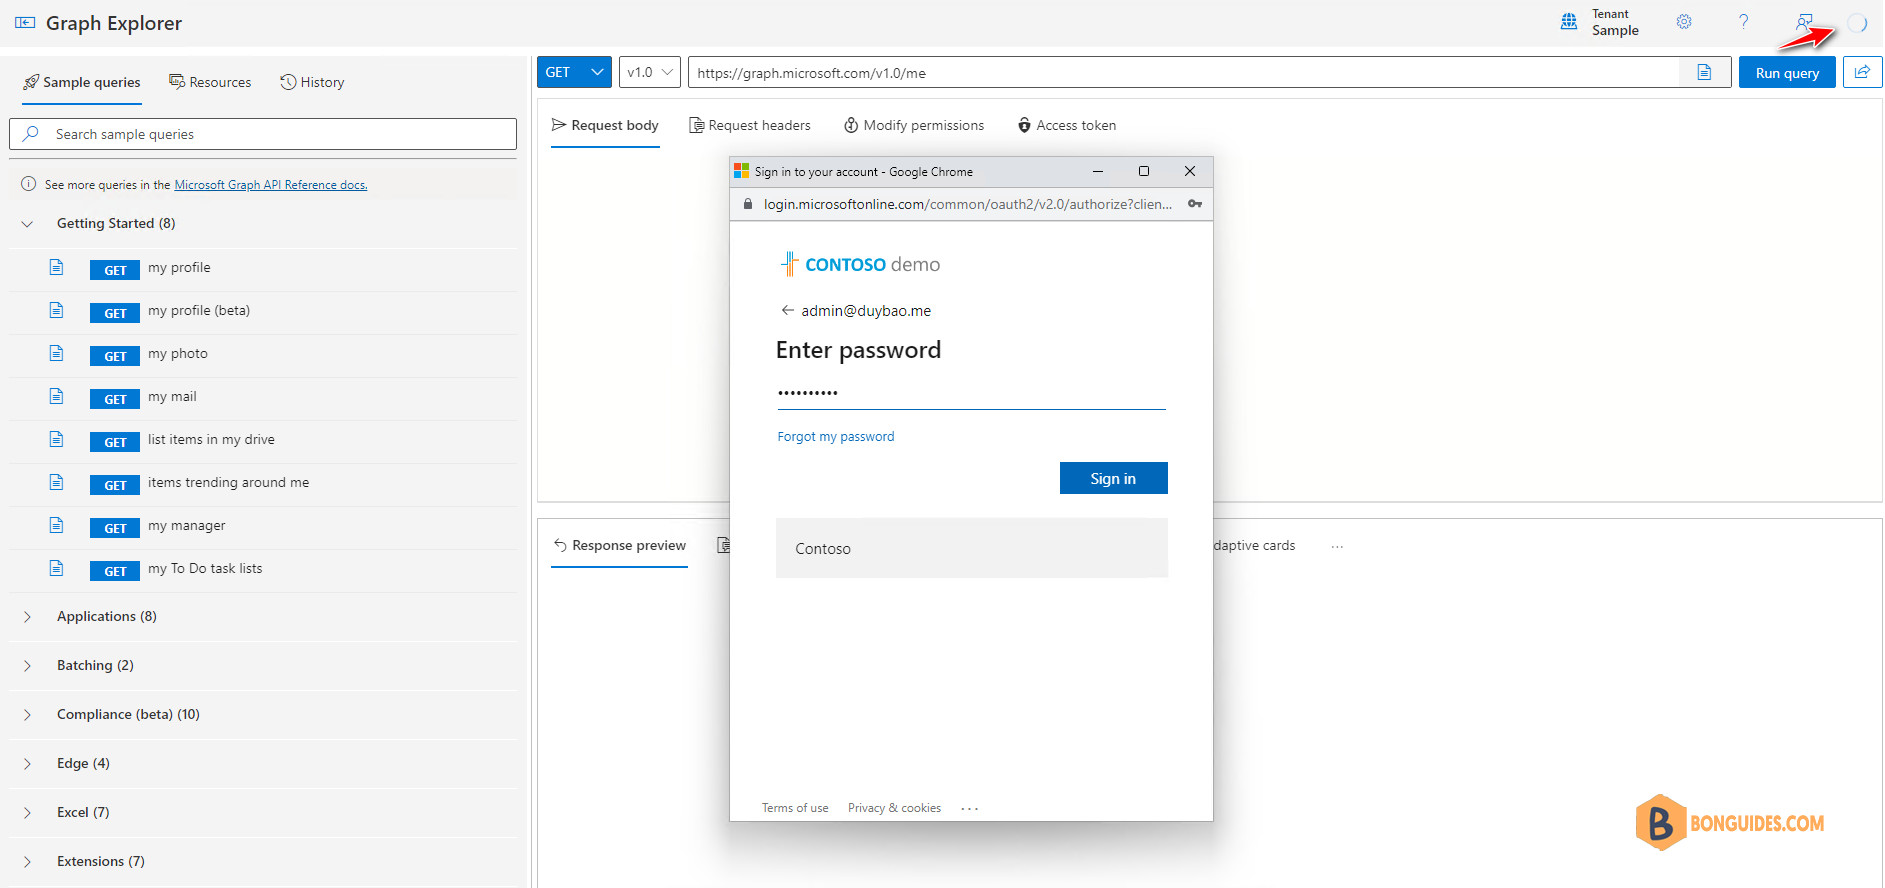Open the v1.0 version dropdown
1885x888 pixels.
[650, 72]
